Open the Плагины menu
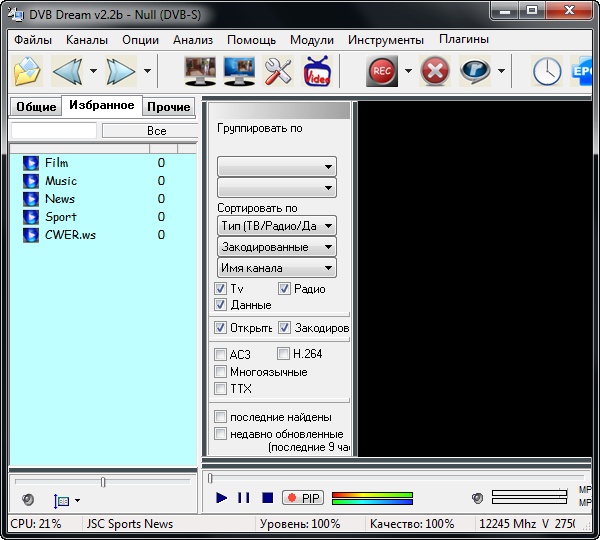600x540 pixels. tap(464, 40)
